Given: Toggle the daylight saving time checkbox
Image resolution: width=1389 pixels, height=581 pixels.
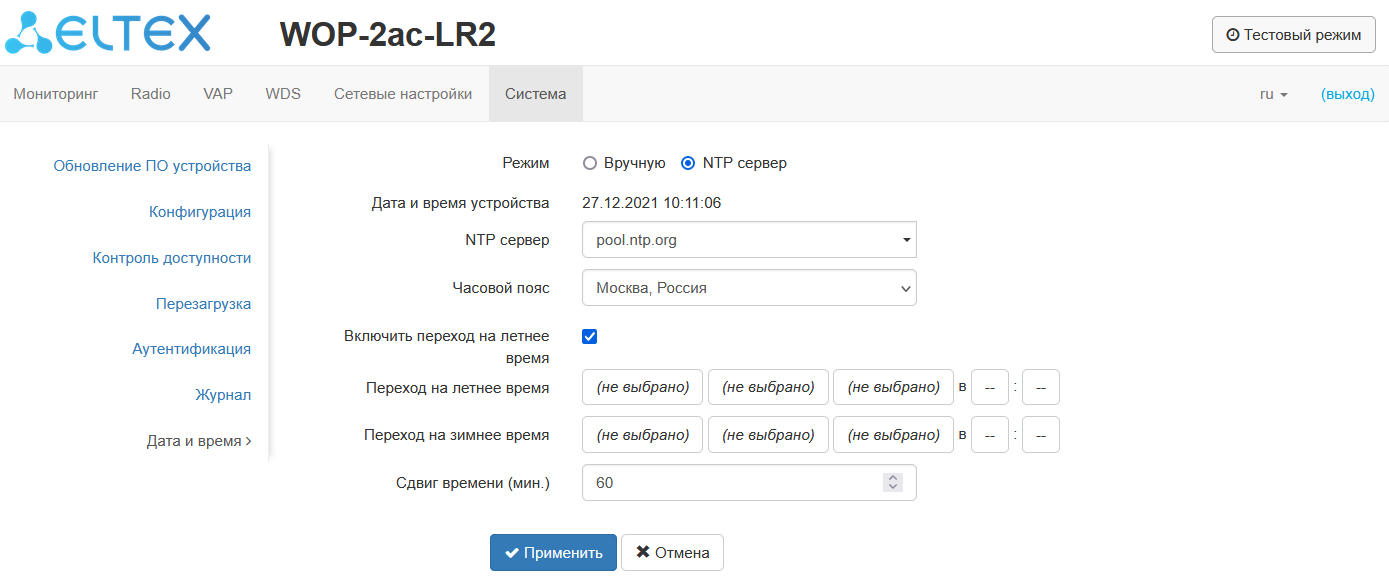Looking at the screenshot, I should point(590,337).
